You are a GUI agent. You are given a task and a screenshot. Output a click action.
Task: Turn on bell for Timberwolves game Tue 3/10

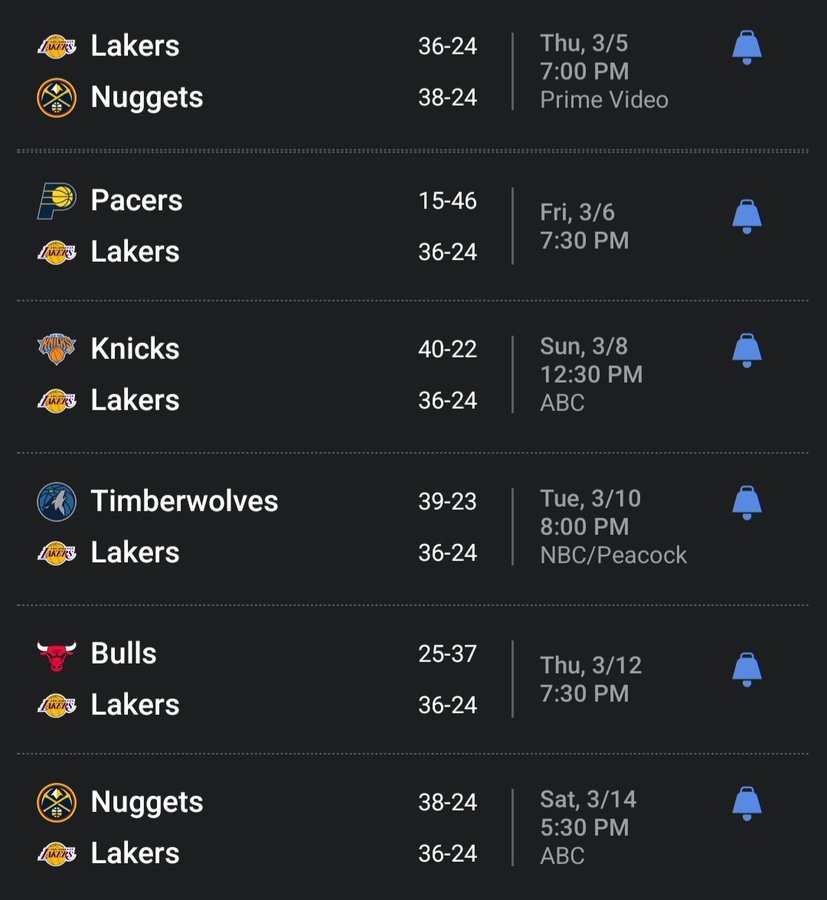[x=747, y=502]
